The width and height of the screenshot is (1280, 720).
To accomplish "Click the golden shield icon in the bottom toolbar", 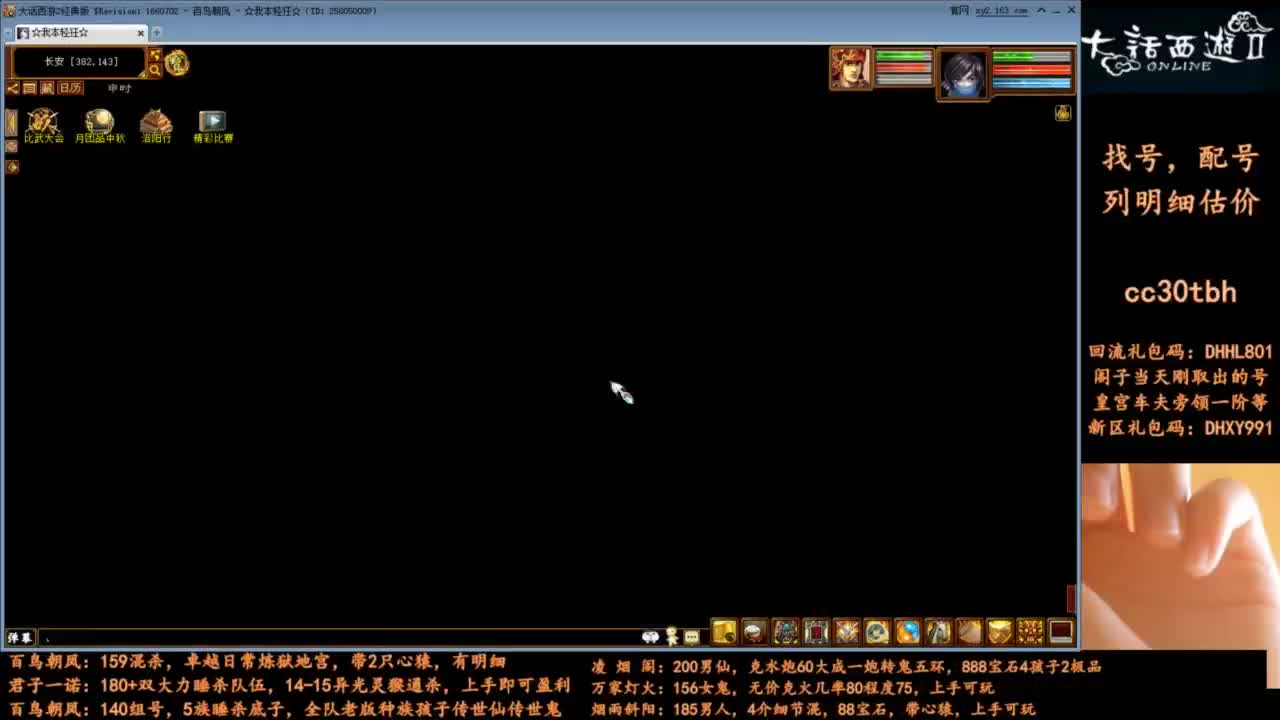I will coord(1000,632).
